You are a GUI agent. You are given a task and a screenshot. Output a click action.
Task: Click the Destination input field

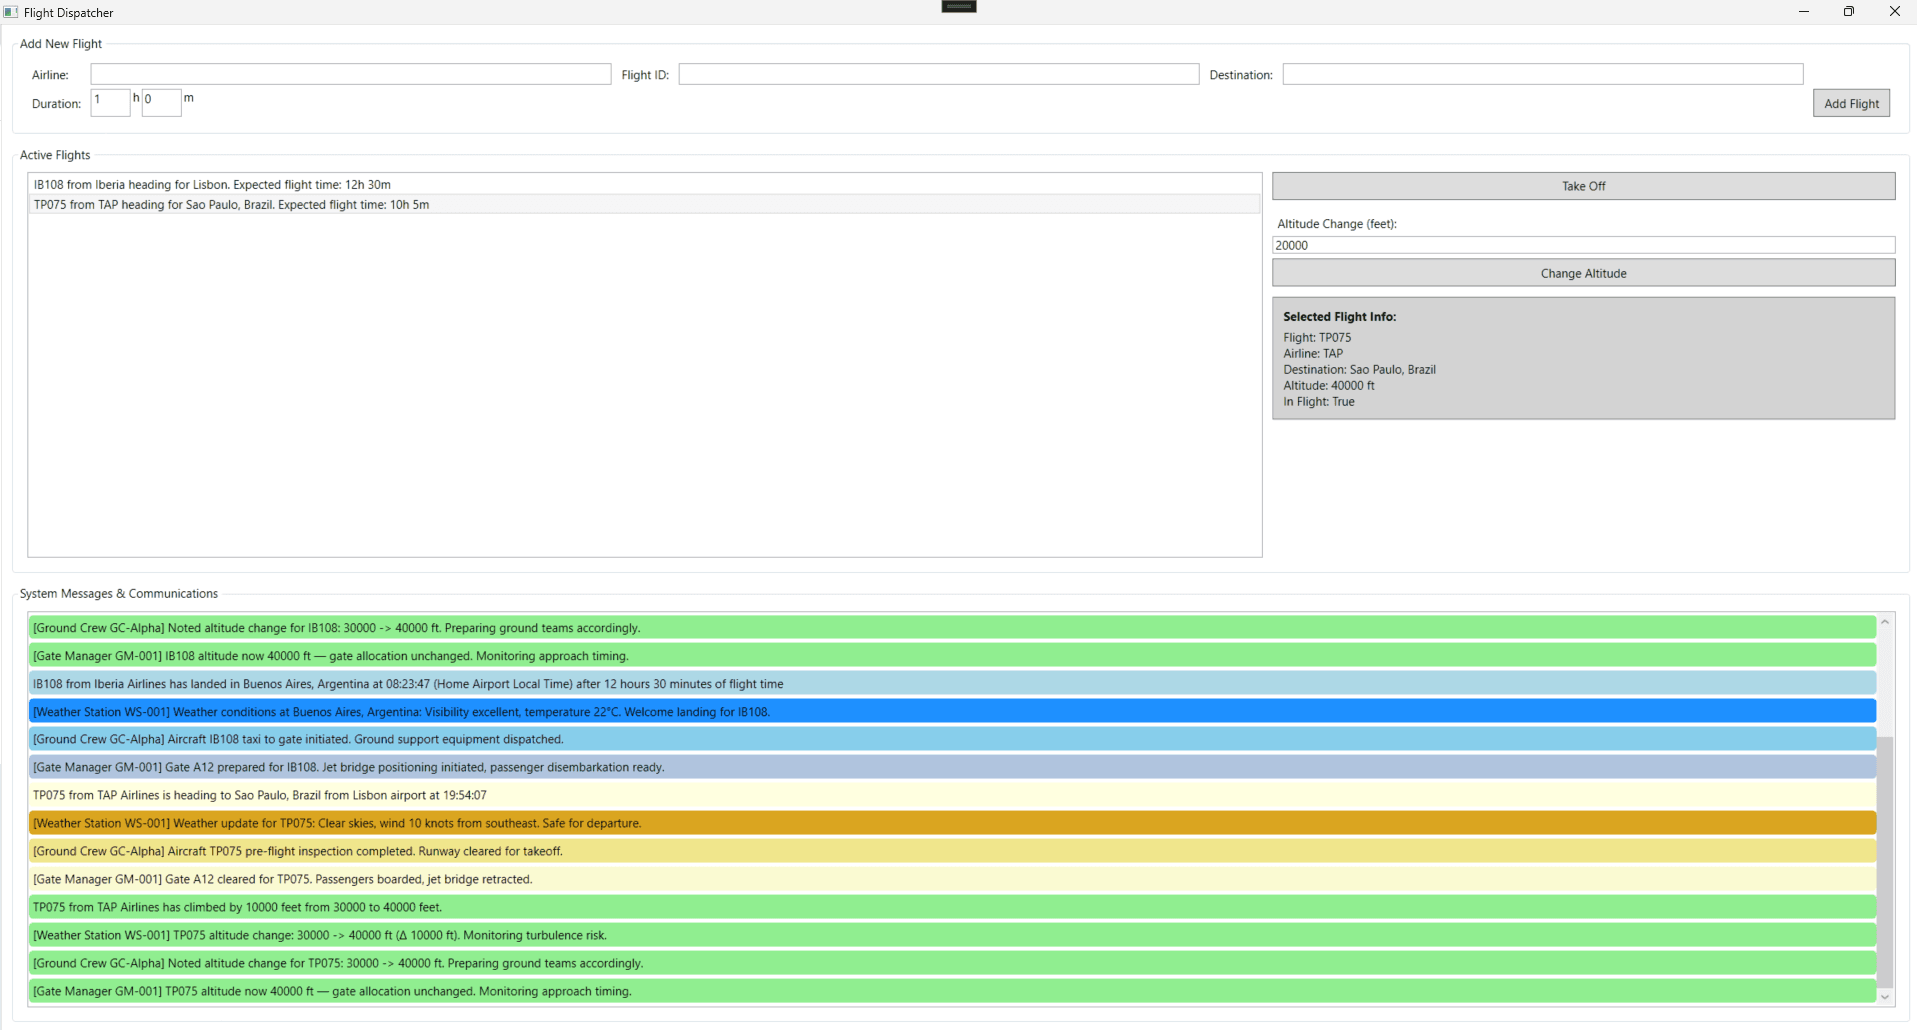point(1542,73)
